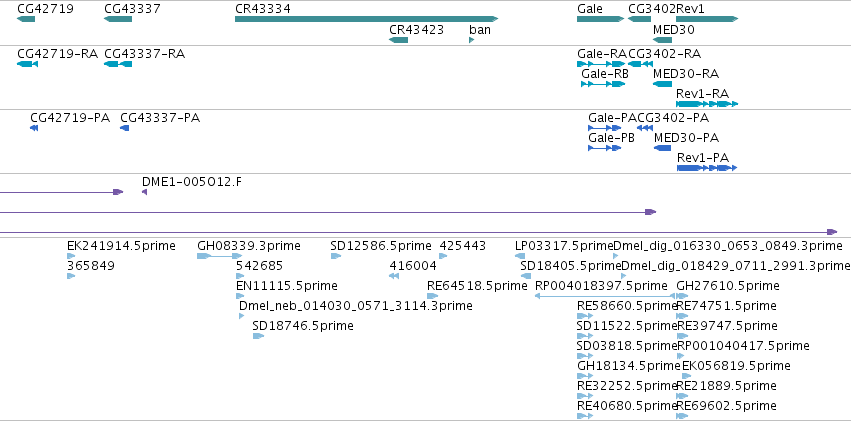Select the RP001040417.5prime EST glyph
Image resolution: width=851 pixels, height=421 pixels.
(x=682, y=356)
